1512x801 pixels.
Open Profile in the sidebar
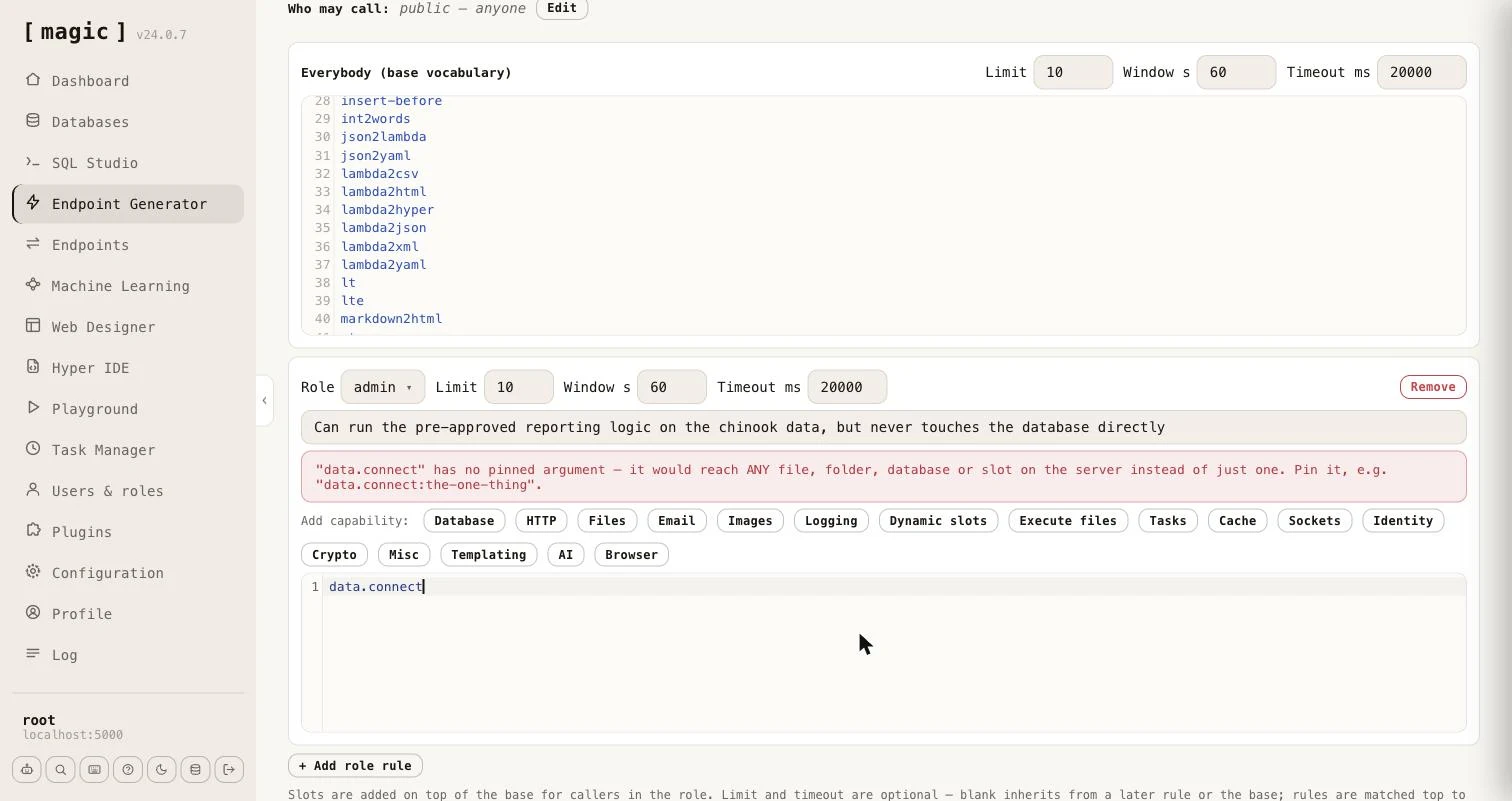128,614
